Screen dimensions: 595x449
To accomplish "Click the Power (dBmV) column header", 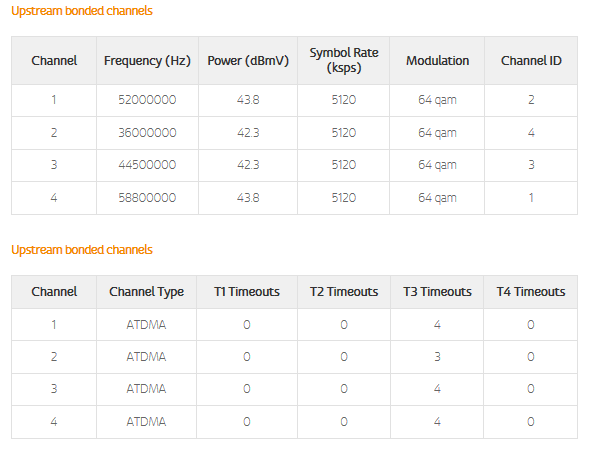I will pos(248,61).
